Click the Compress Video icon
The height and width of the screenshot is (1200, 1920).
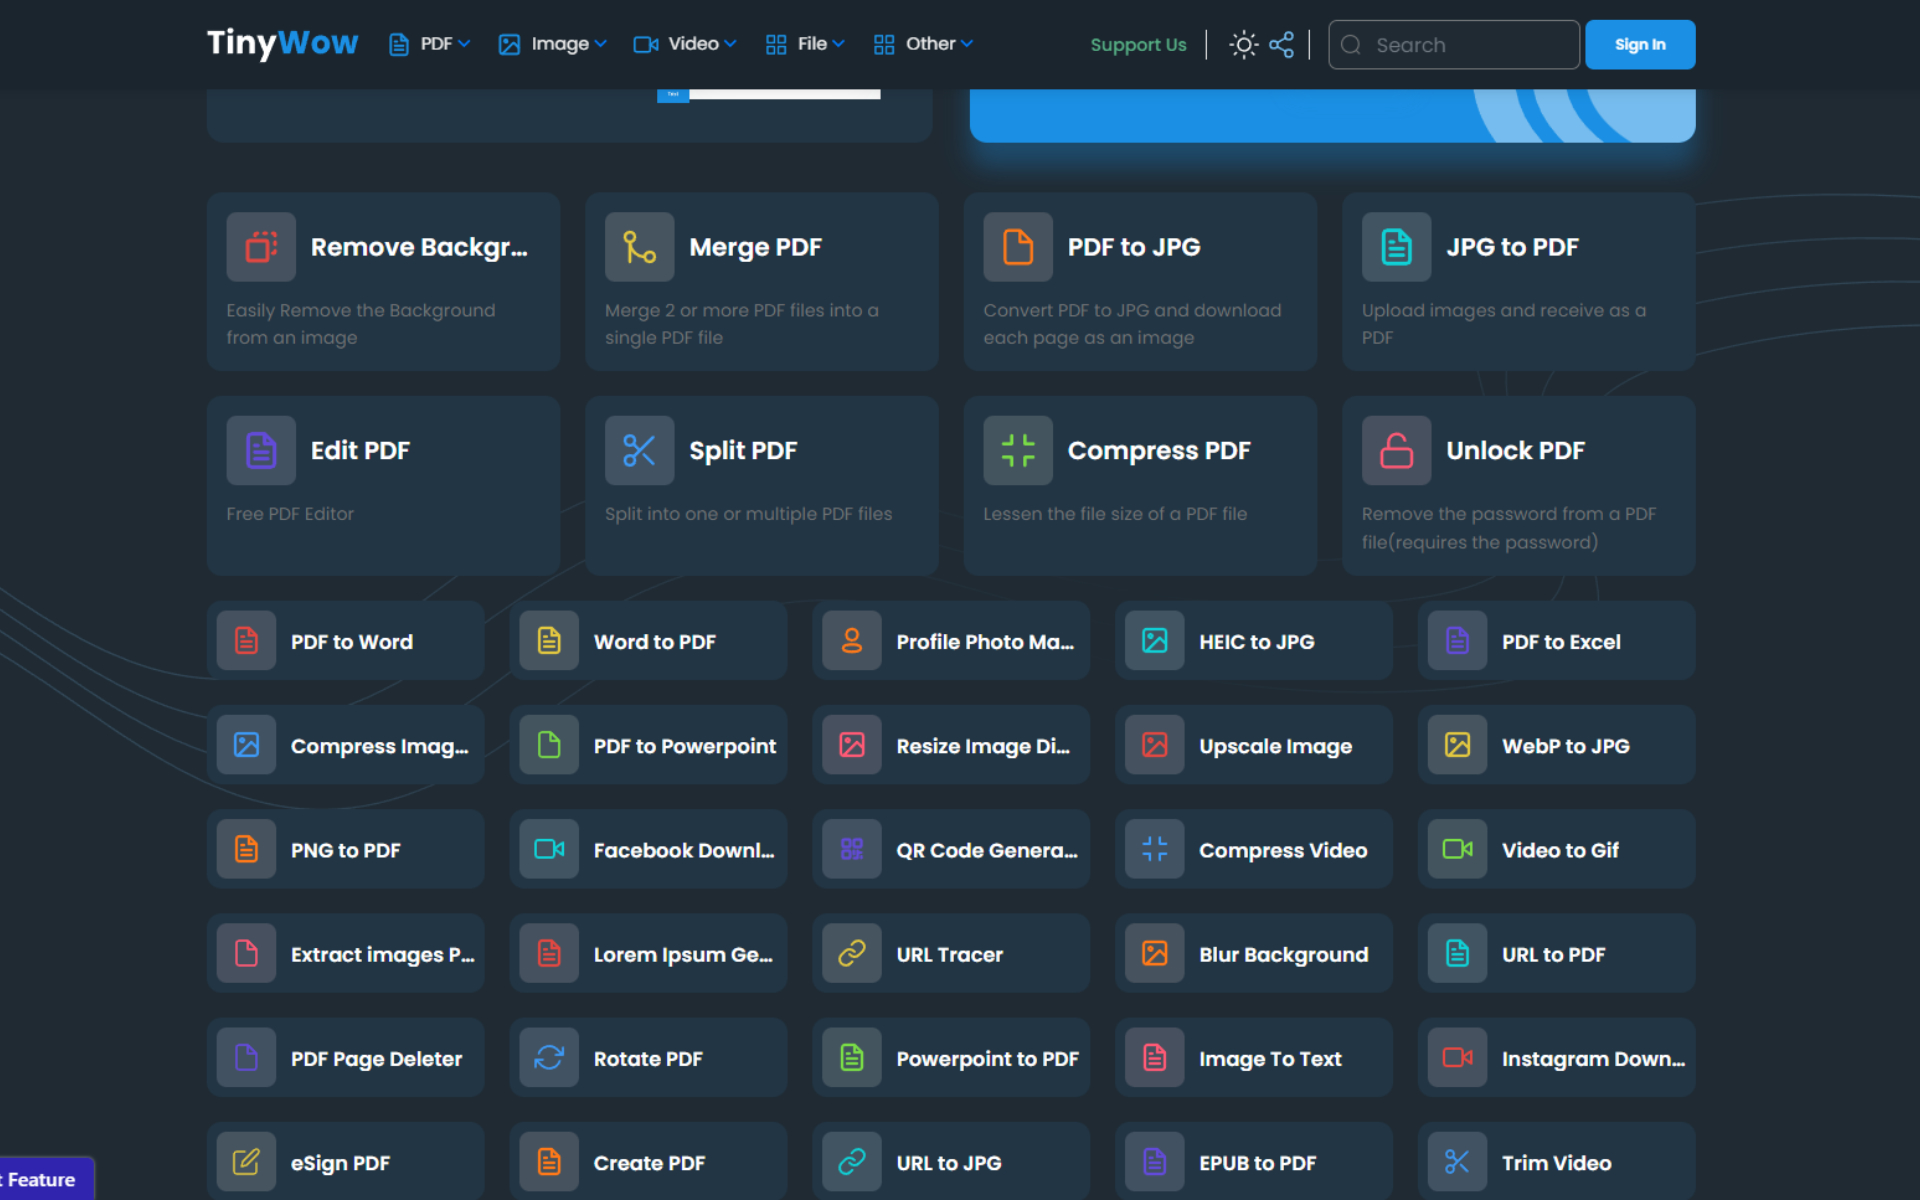click(1155, 849)
